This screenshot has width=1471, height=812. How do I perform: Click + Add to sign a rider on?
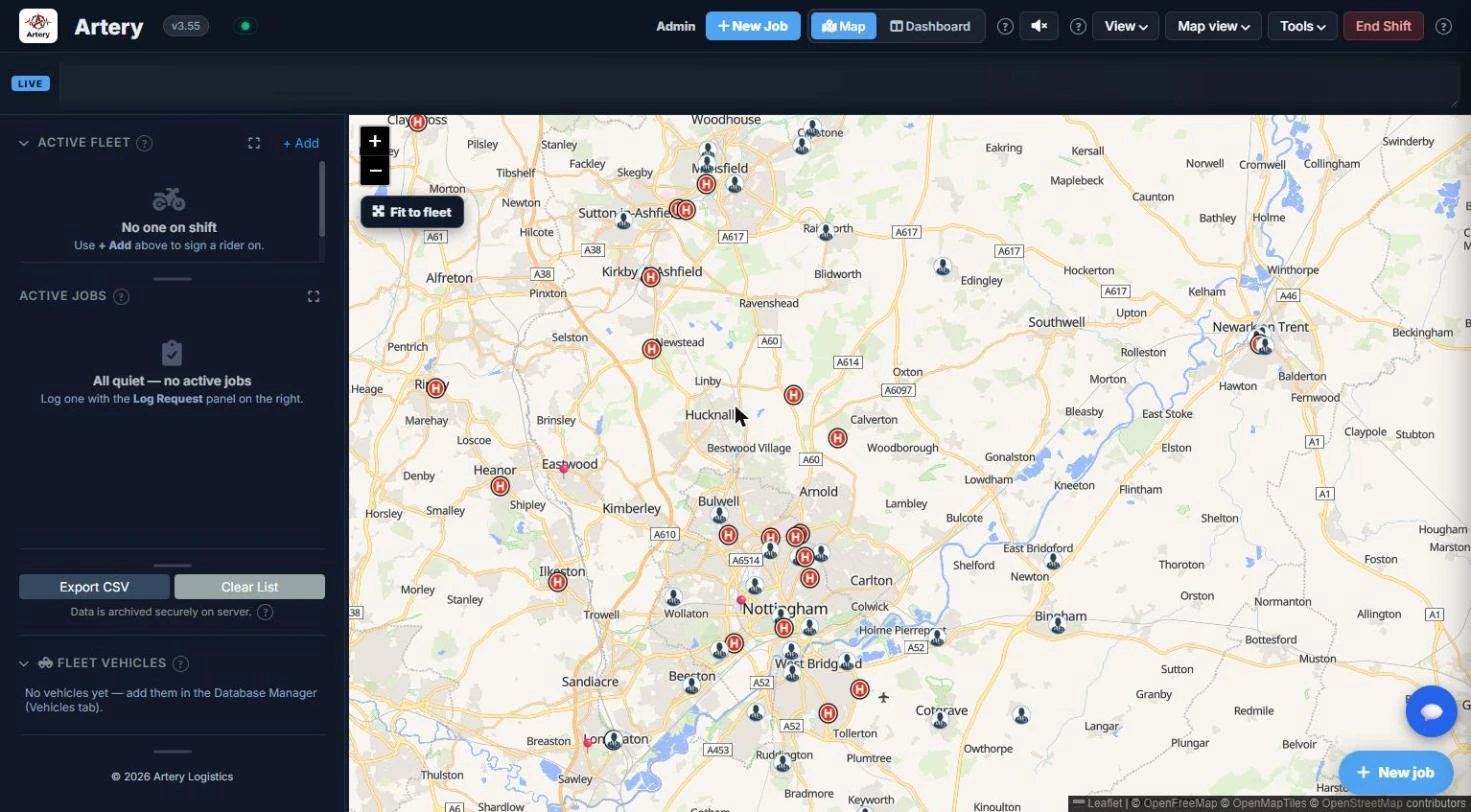point(301,143)
